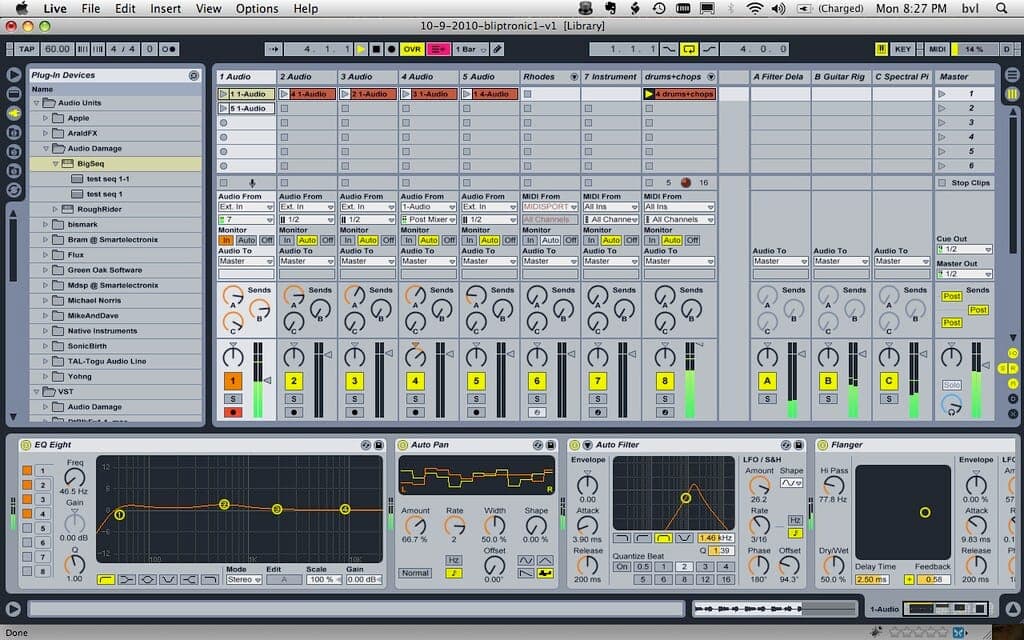The height and width of the screenshot is (640, 1024).
Task: Click the Auto Pan Normal phase button
Action: tap(415, 573)
